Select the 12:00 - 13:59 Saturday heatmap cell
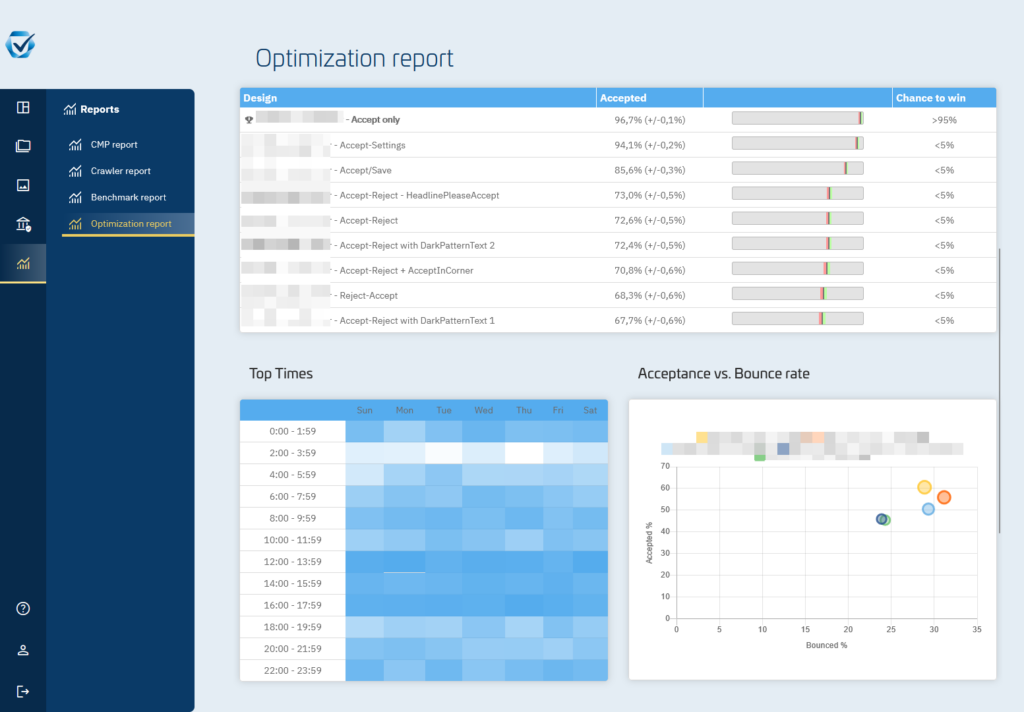 (x=590, y=562)
